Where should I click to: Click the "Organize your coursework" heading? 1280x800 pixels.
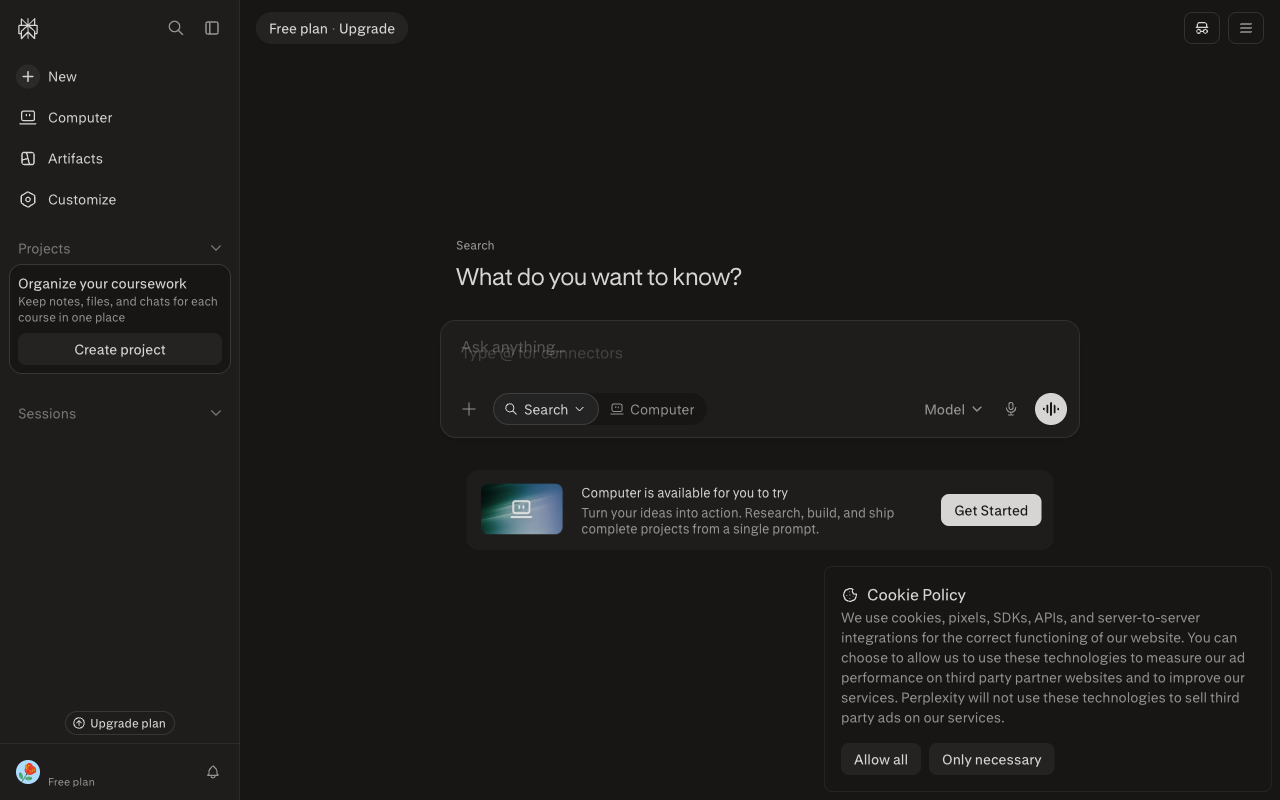pyautogui.click(x=102, y=284)
